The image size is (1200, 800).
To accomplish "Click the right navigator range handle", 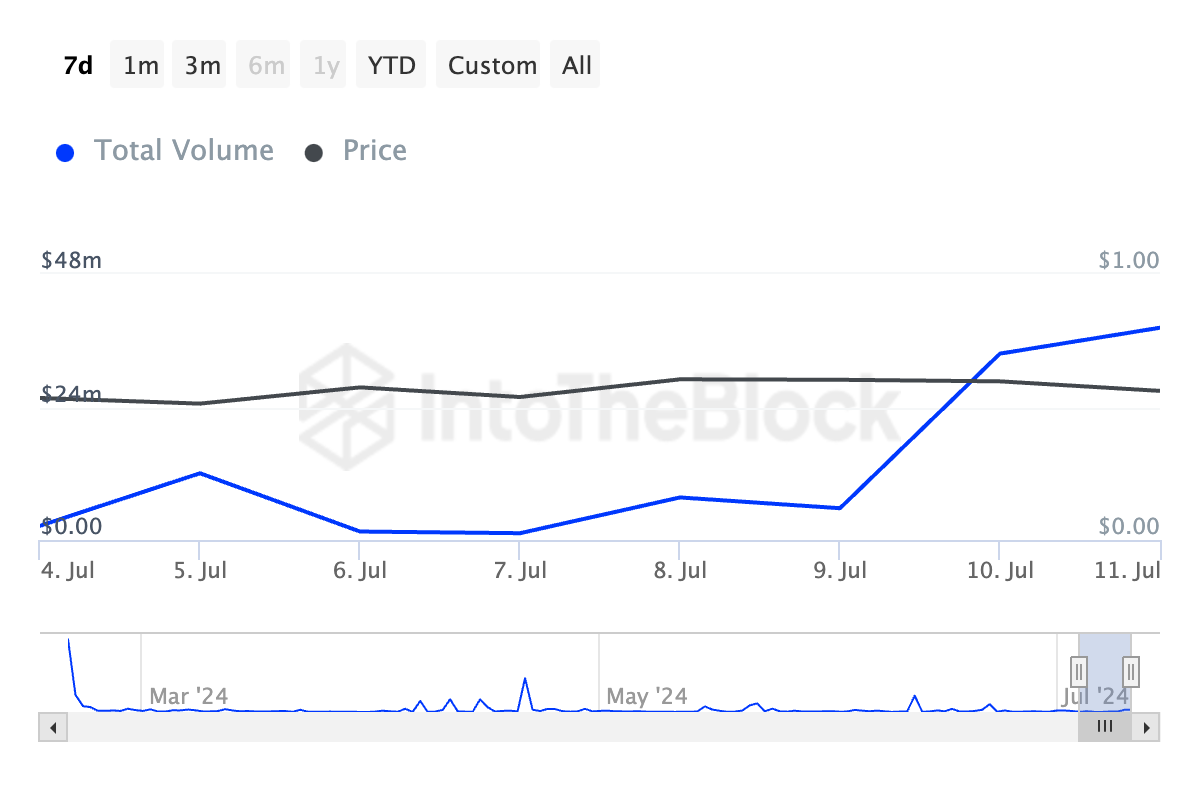I will pyautogui.click(x=1131, y=669).
